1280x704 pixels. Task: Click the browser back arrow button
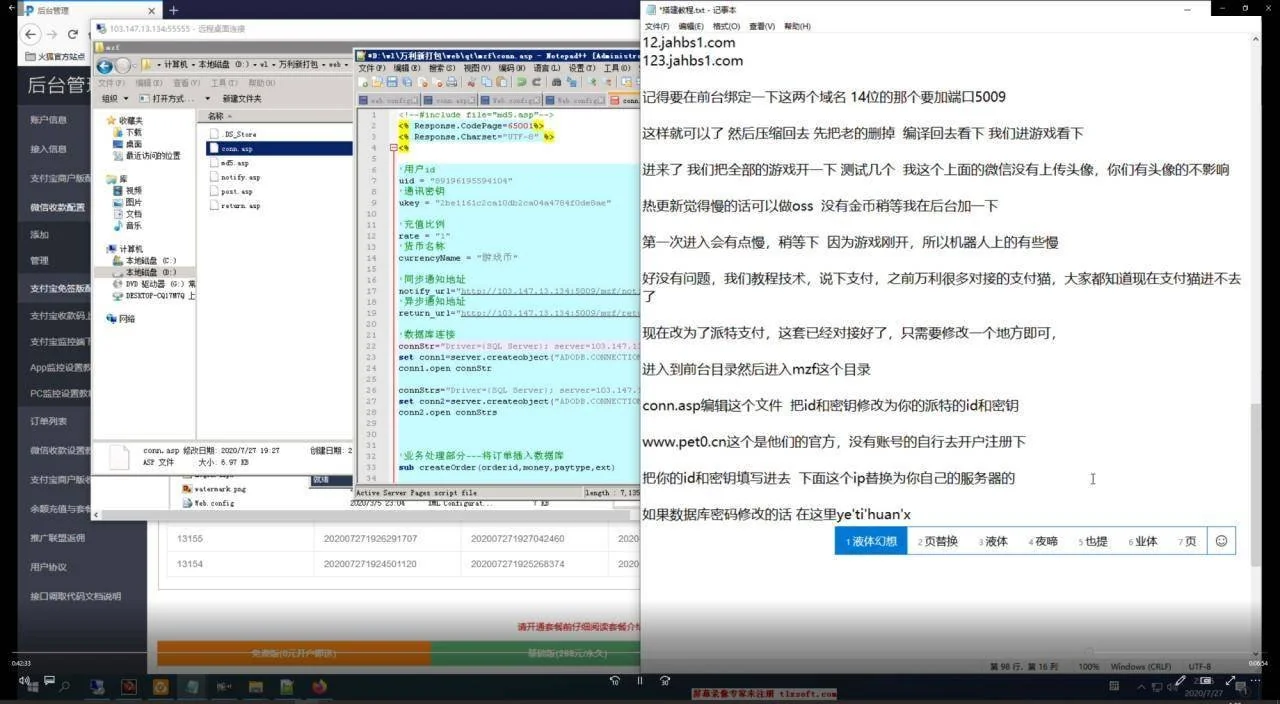(x=32, y=34)
